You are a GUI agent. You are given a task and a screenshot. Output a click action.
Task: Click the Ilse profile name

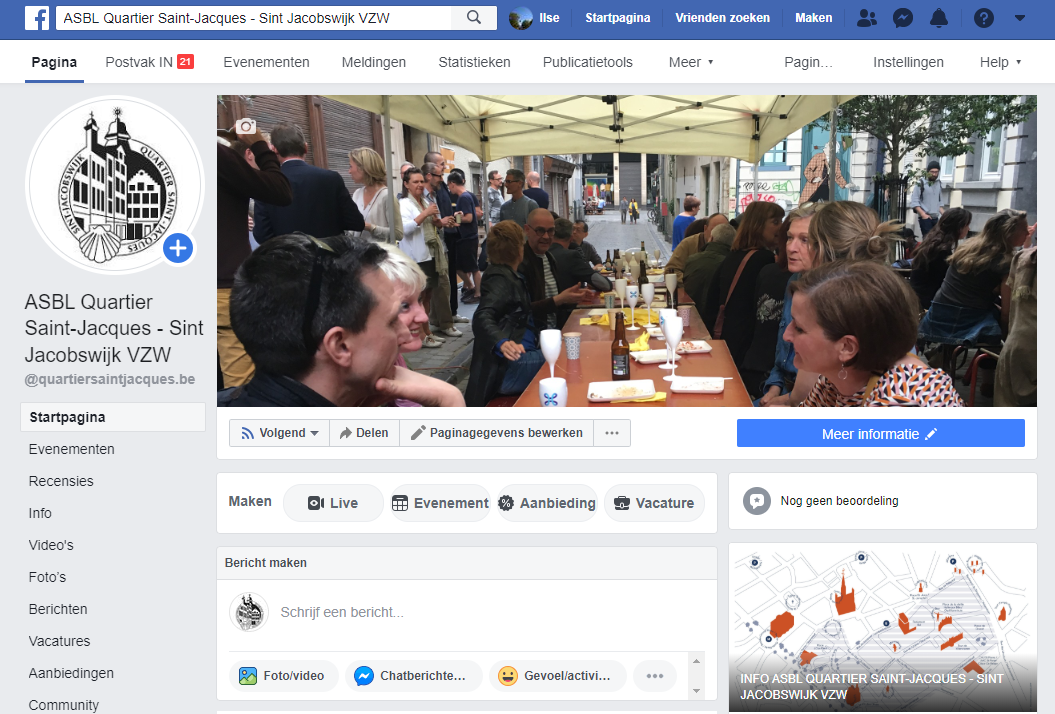coord(549,18)
